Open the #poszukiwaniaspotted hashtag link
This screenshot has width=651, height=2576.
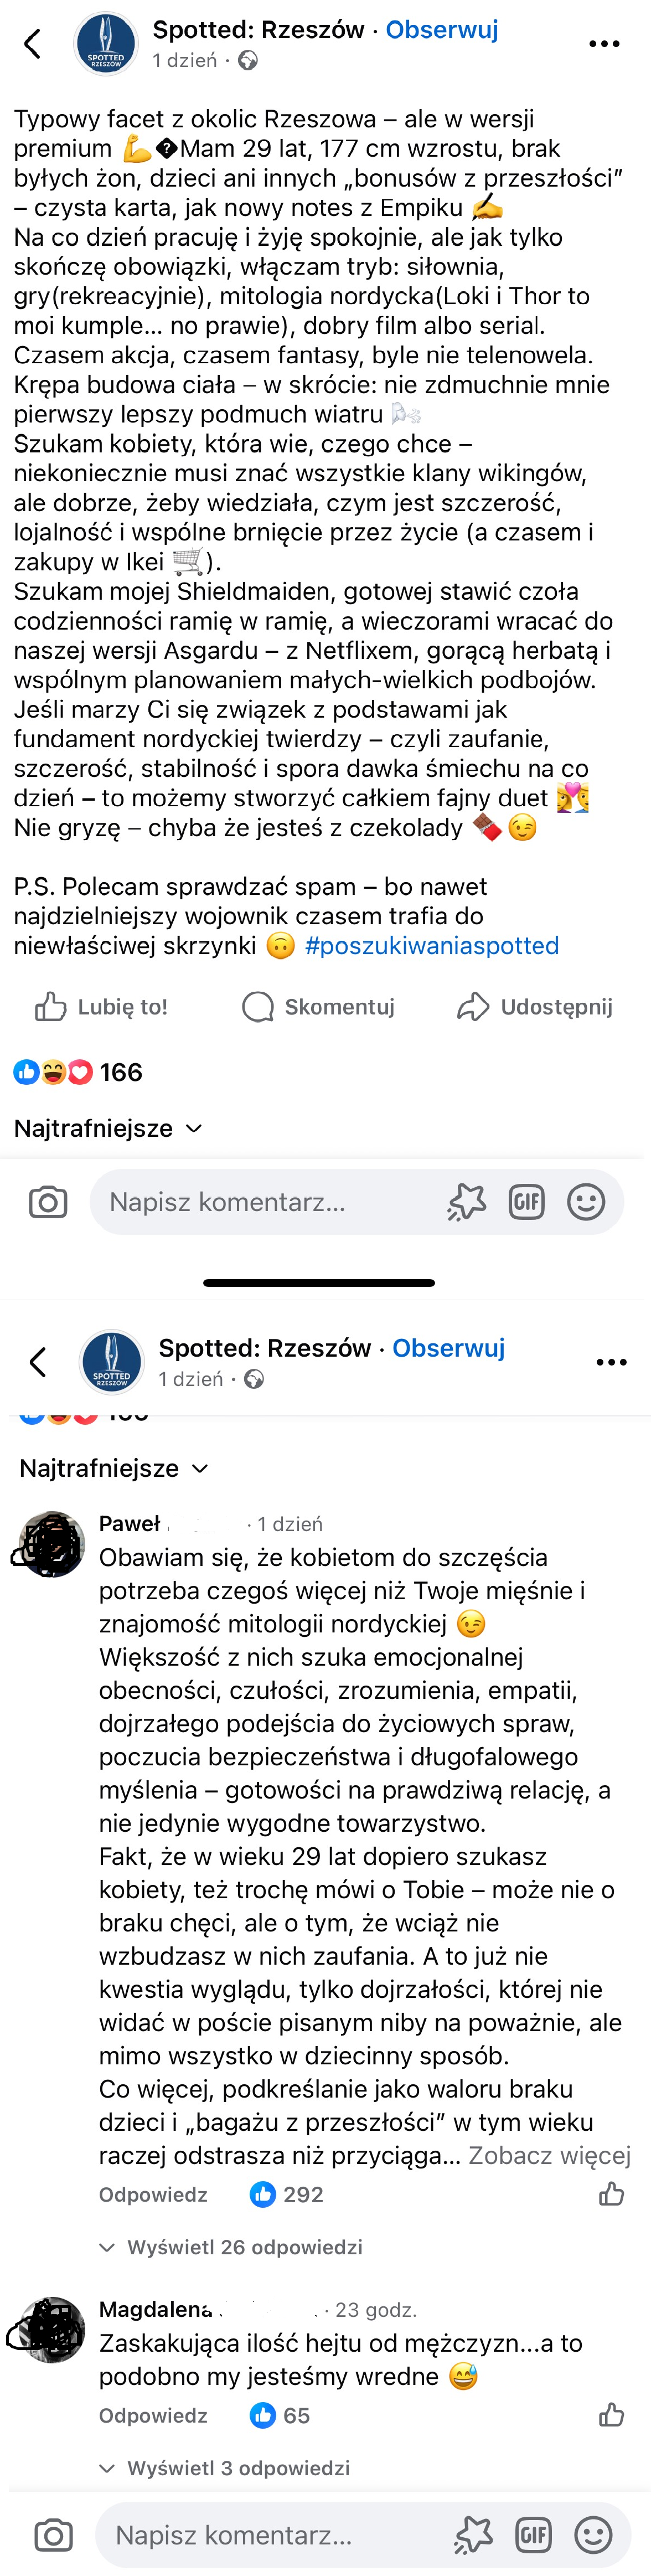[x=431, y=945]
